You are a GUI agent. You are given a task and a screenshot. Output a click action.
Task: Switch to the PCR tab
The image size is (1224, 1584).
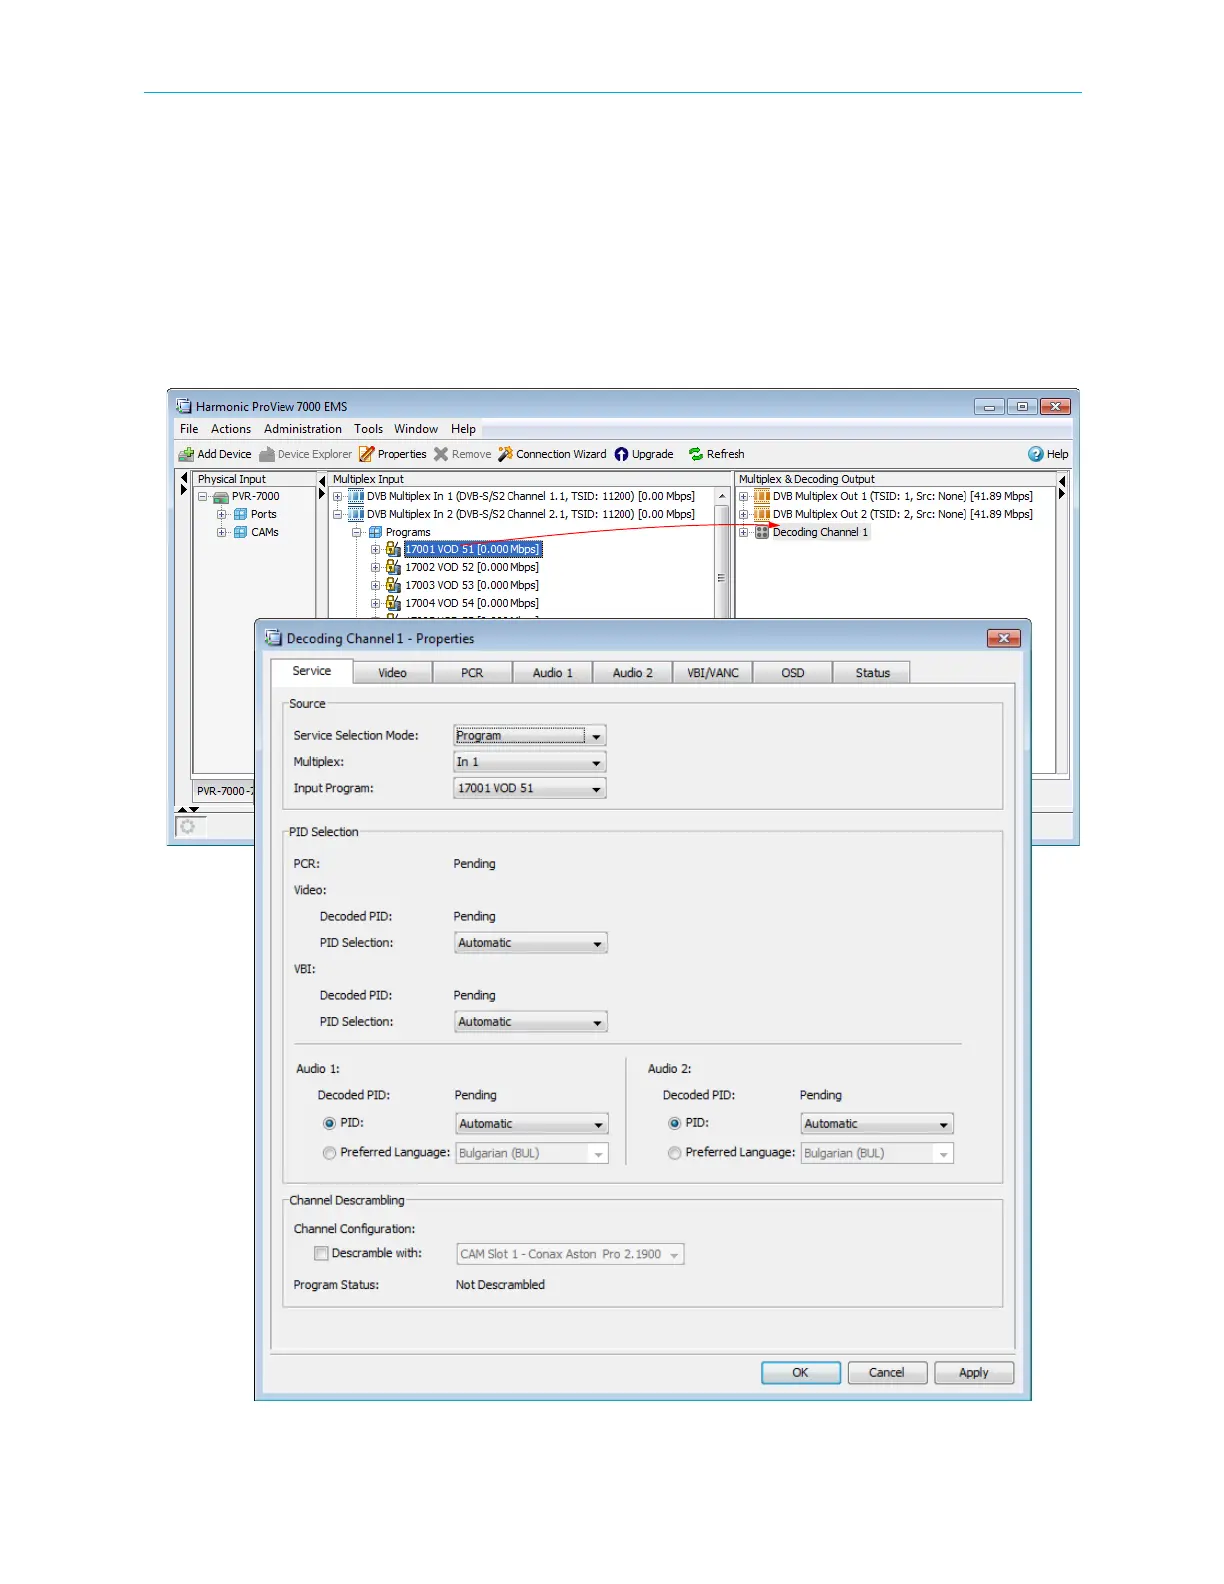[x=472, y=673]
